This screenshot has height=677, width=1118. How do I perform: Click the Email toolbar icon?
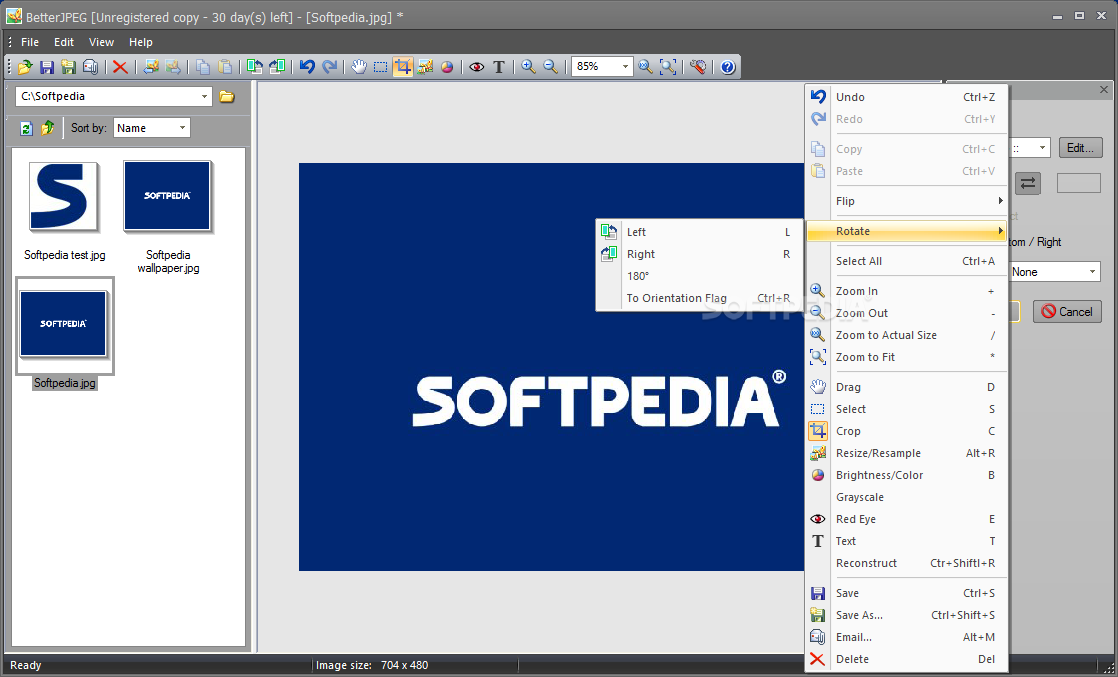(91, 67)
